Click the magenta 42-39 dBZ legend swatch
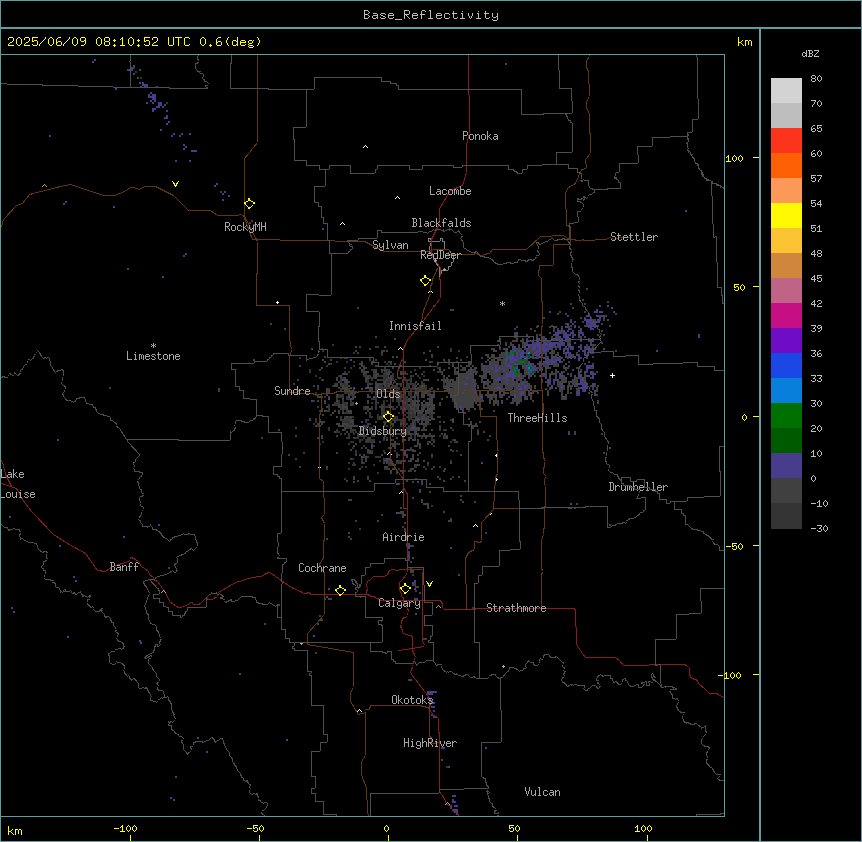 pos(786,315)
